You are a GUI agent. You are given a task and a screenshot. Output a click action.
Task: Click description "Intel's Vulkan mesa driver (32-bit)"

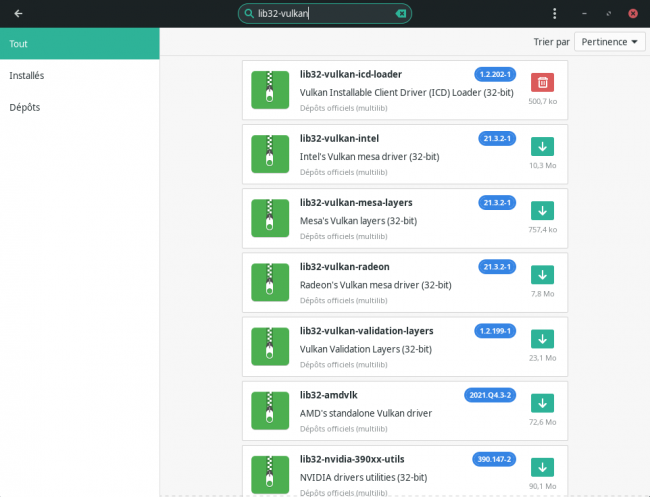click(369, 157)
